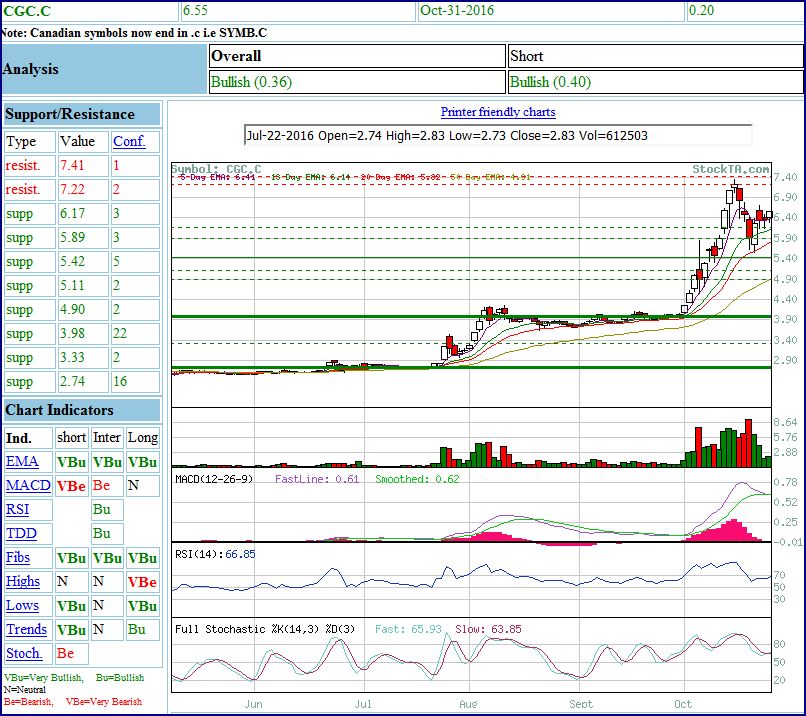
Task: Open the EMA indicator link
Action: pyautogui.click(x=22, y=462)
